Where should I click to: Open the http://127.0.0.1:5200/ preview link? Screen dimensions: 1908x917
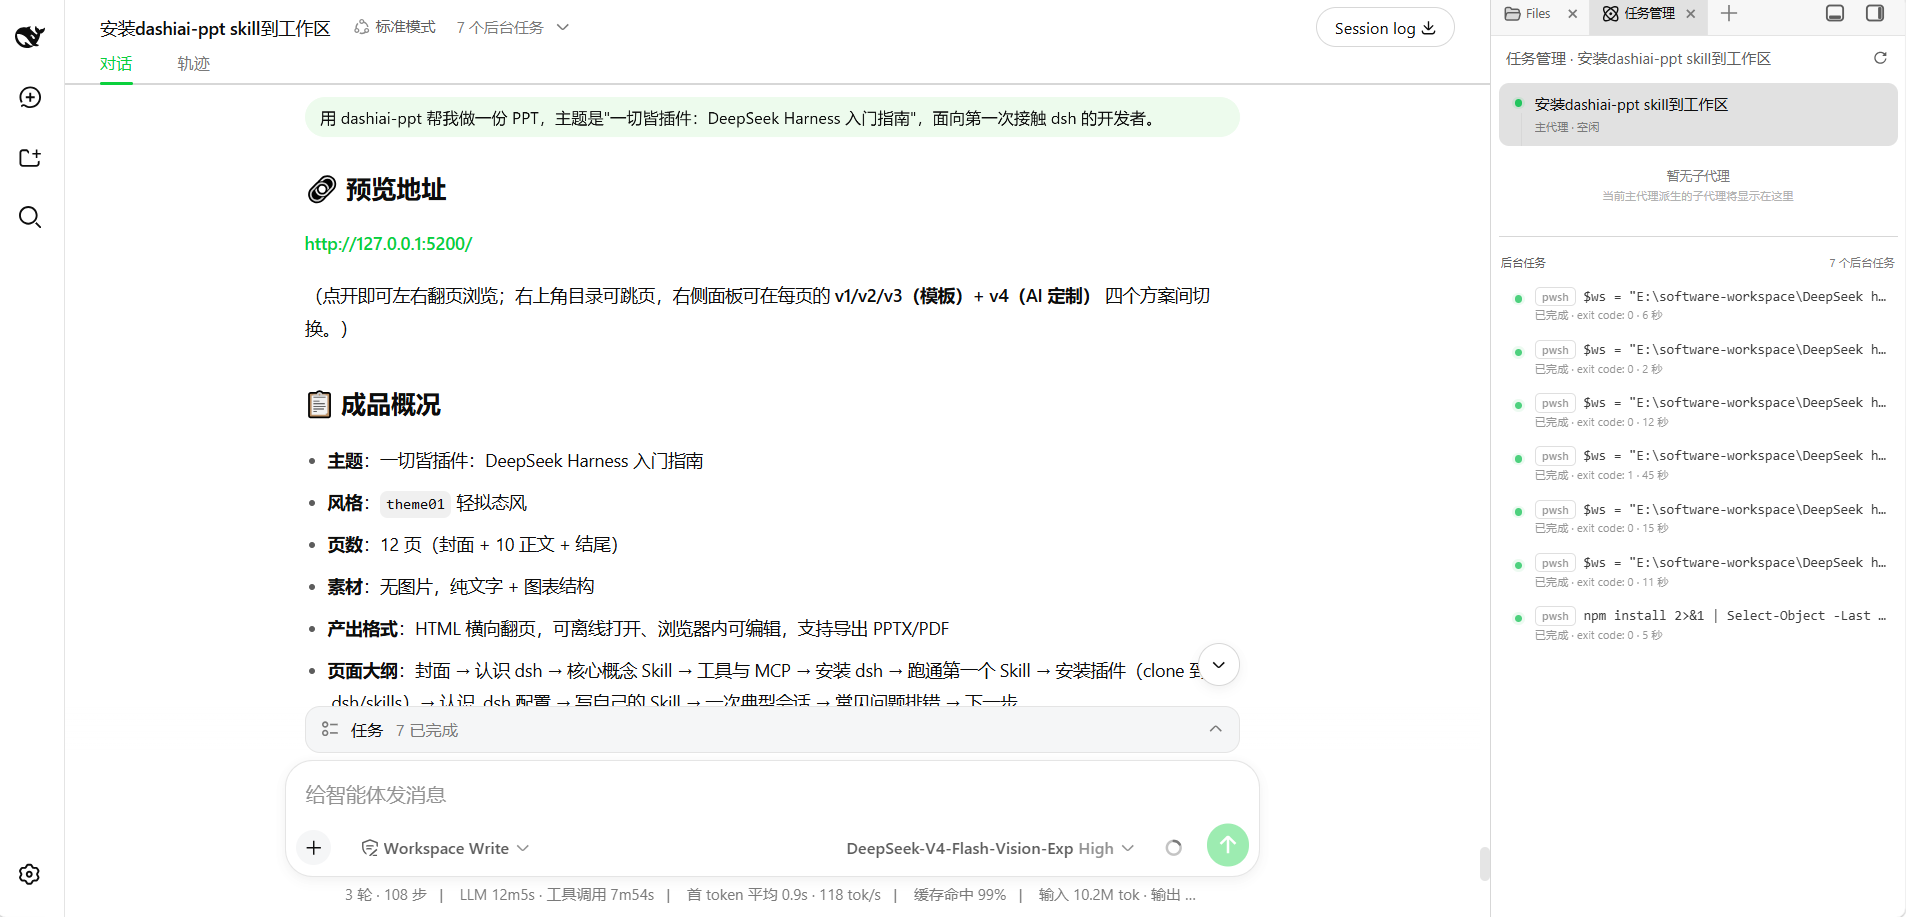coord(388,243)
